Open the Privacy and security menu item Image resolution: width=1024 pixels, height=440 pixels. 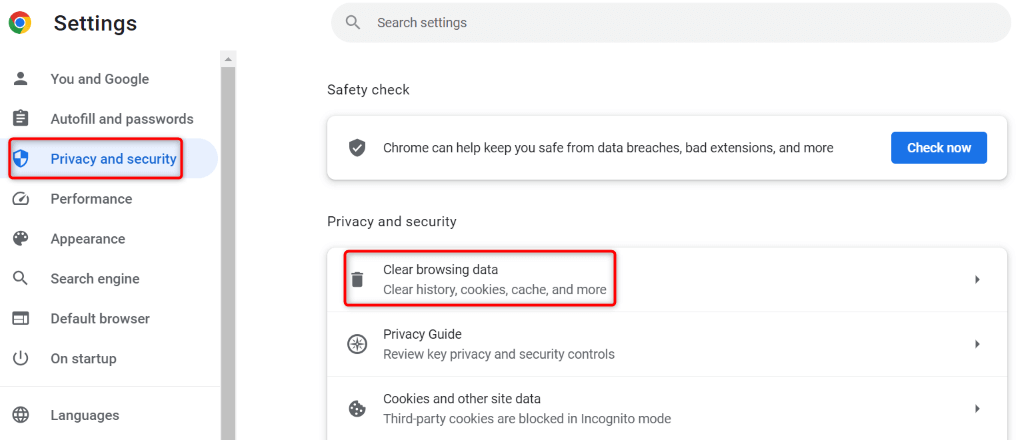click(x=113, y=159)
